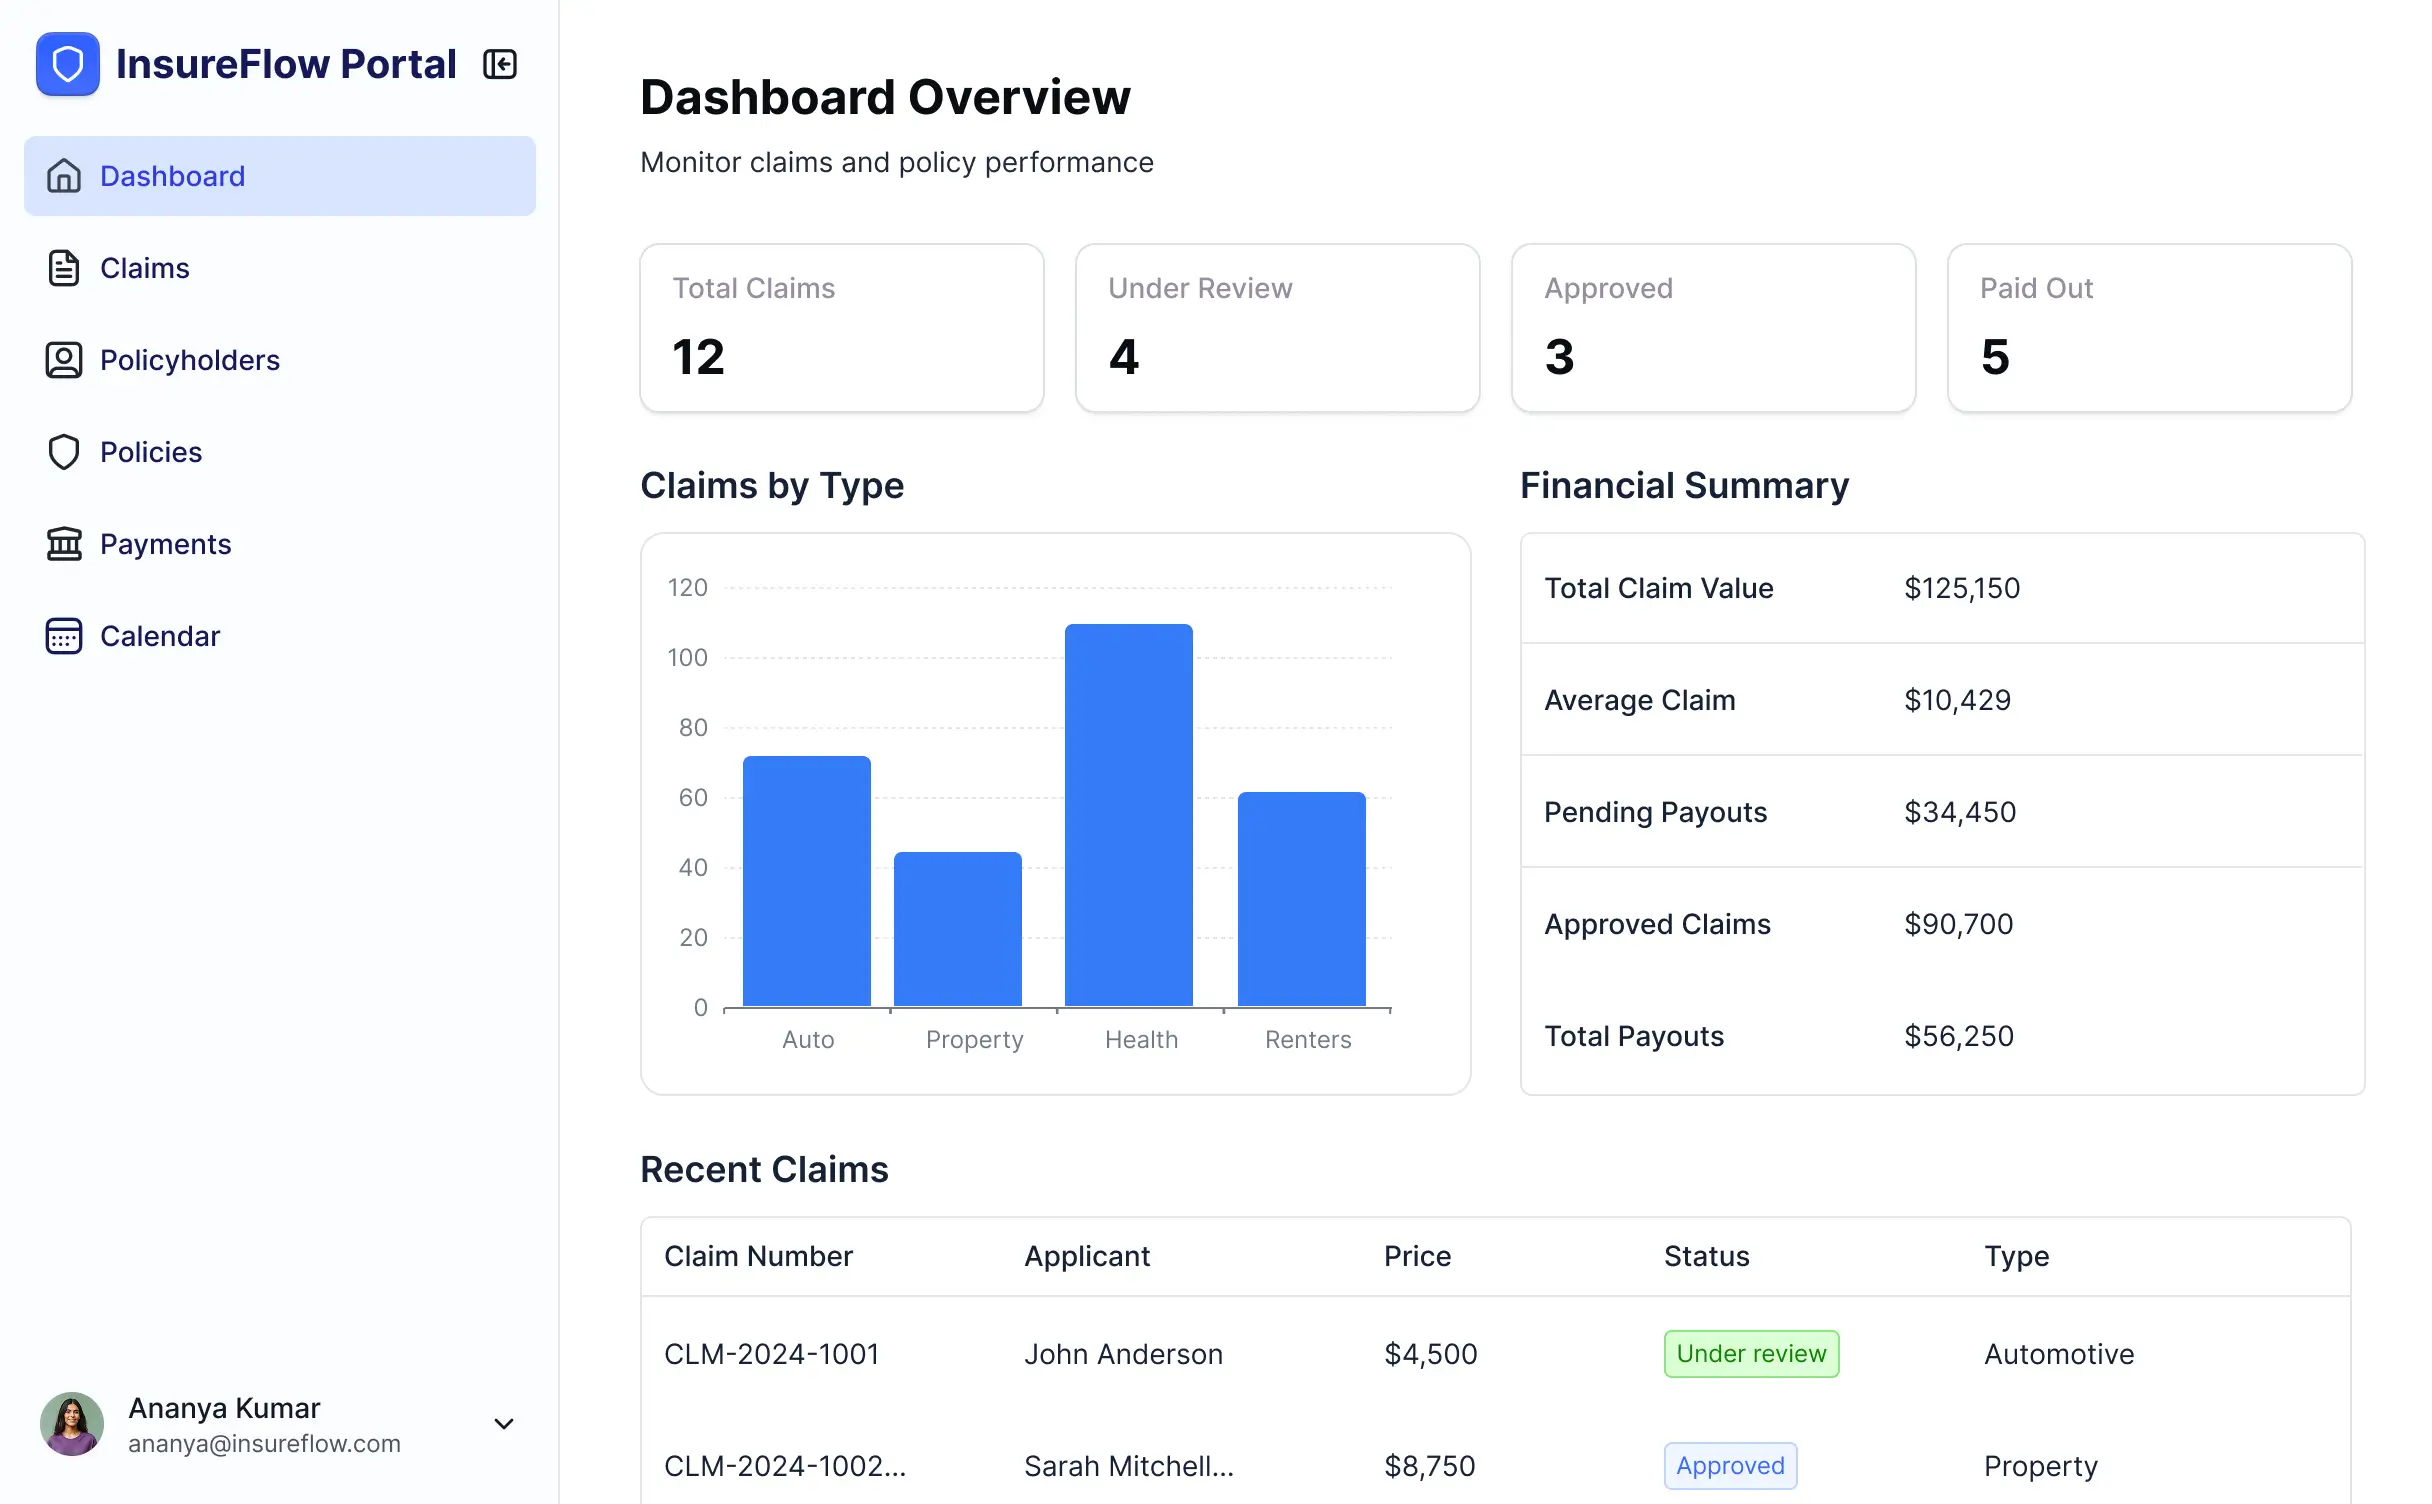Click the Policyholders person icon
Image resolution: width=2432 pixels, height=1504 pixels.
(64, 360)
